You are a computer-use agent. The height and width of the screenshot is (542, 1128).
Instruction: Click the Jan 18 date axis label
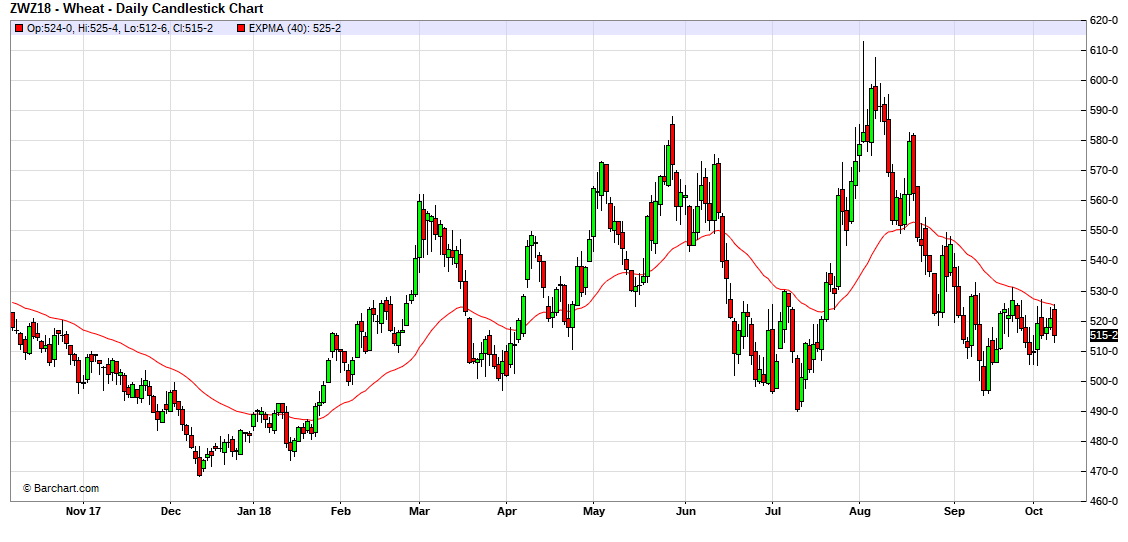pyautogui.click(x=254, y=512)
